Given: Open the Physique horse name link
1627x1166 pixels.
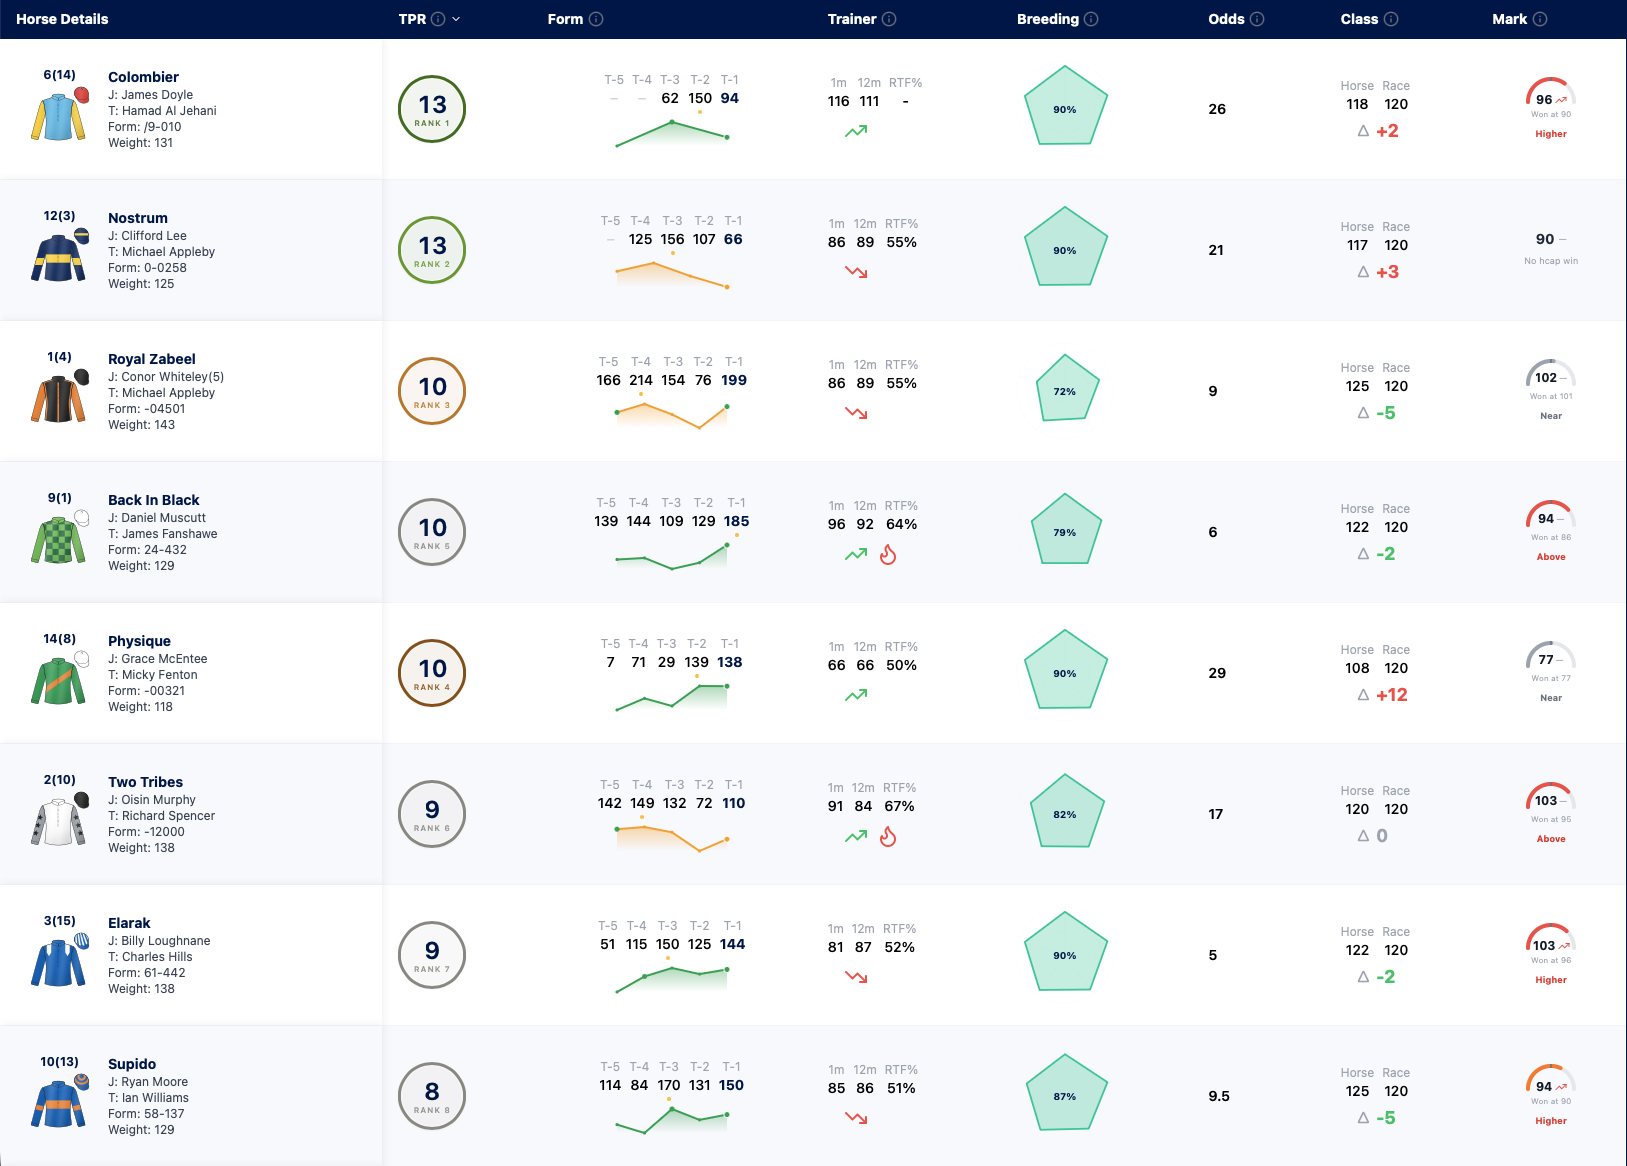Looking at the screenshot, I should point(139,641).
